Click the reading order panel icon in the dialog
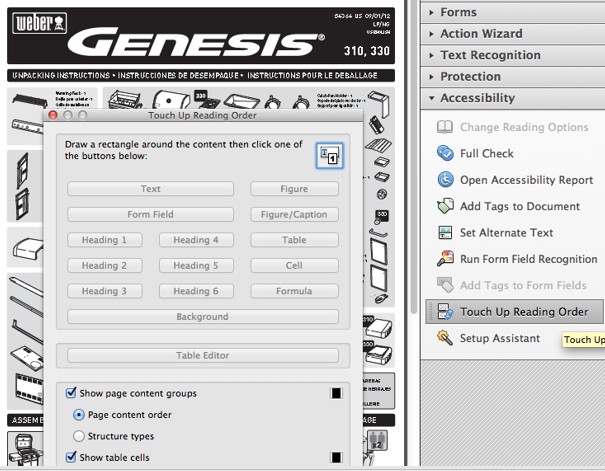This screenshot has width=605, height=471. 329,154
